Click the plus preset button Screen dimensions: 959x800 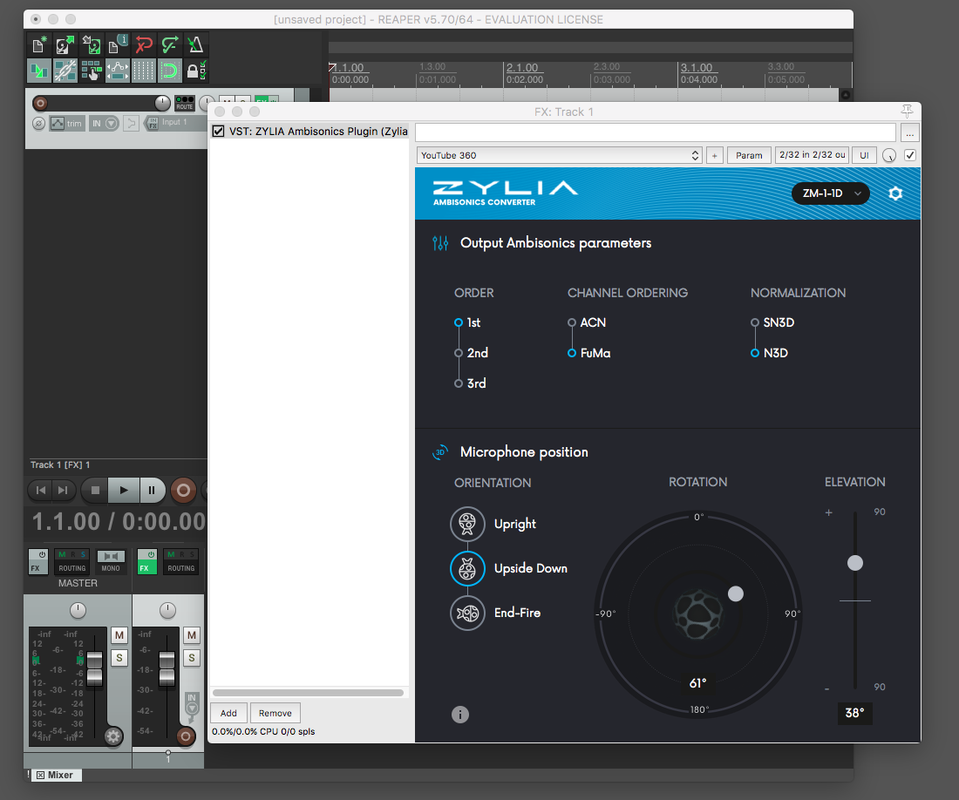pos(714,155)
